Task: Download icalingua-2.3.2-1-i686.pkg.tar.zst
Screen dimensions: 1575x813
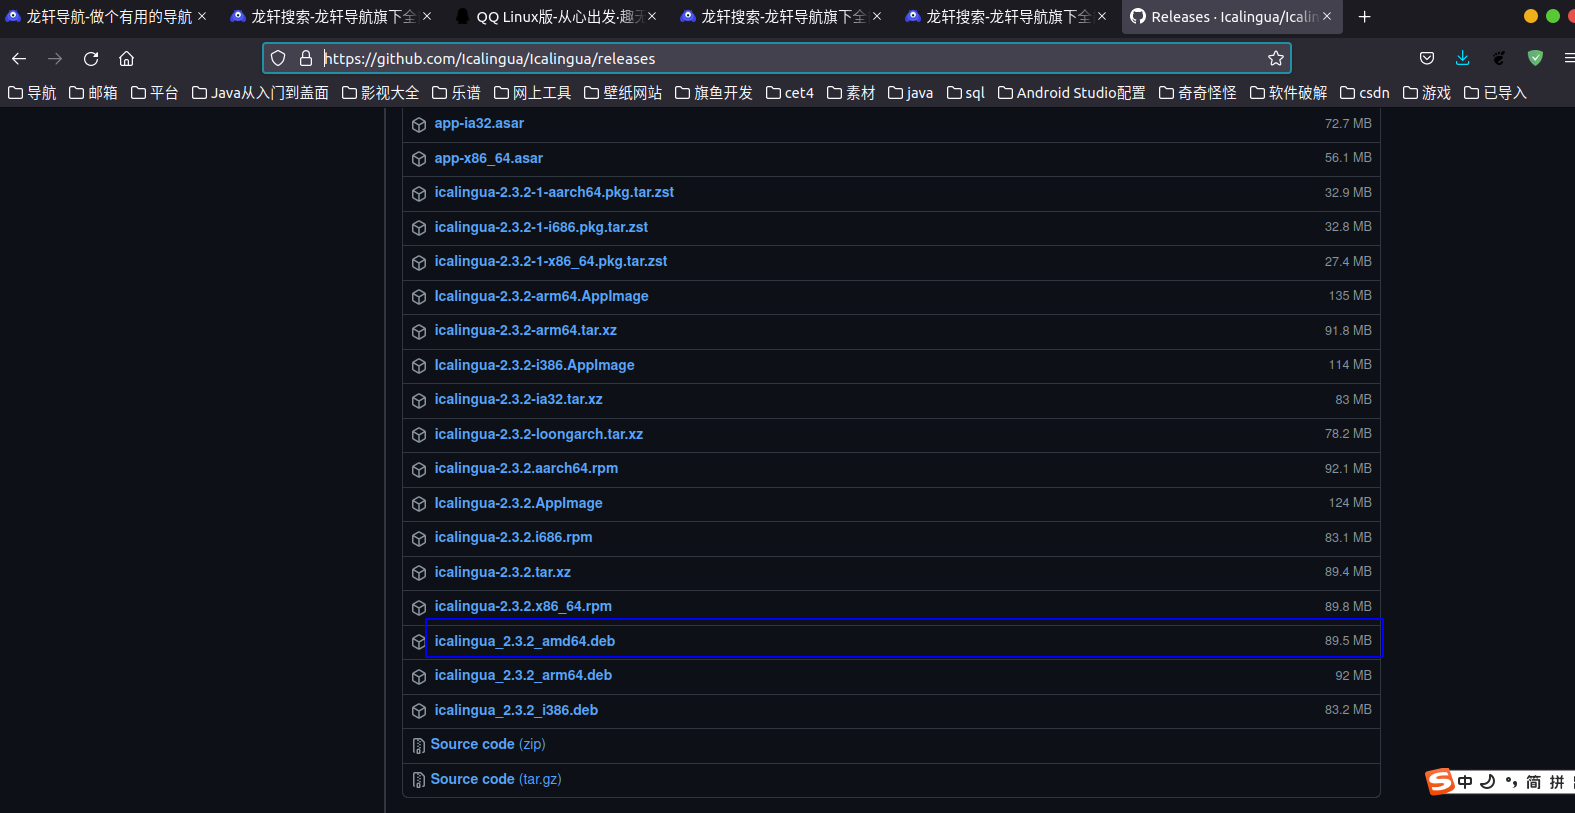Action: pos(541,227)
